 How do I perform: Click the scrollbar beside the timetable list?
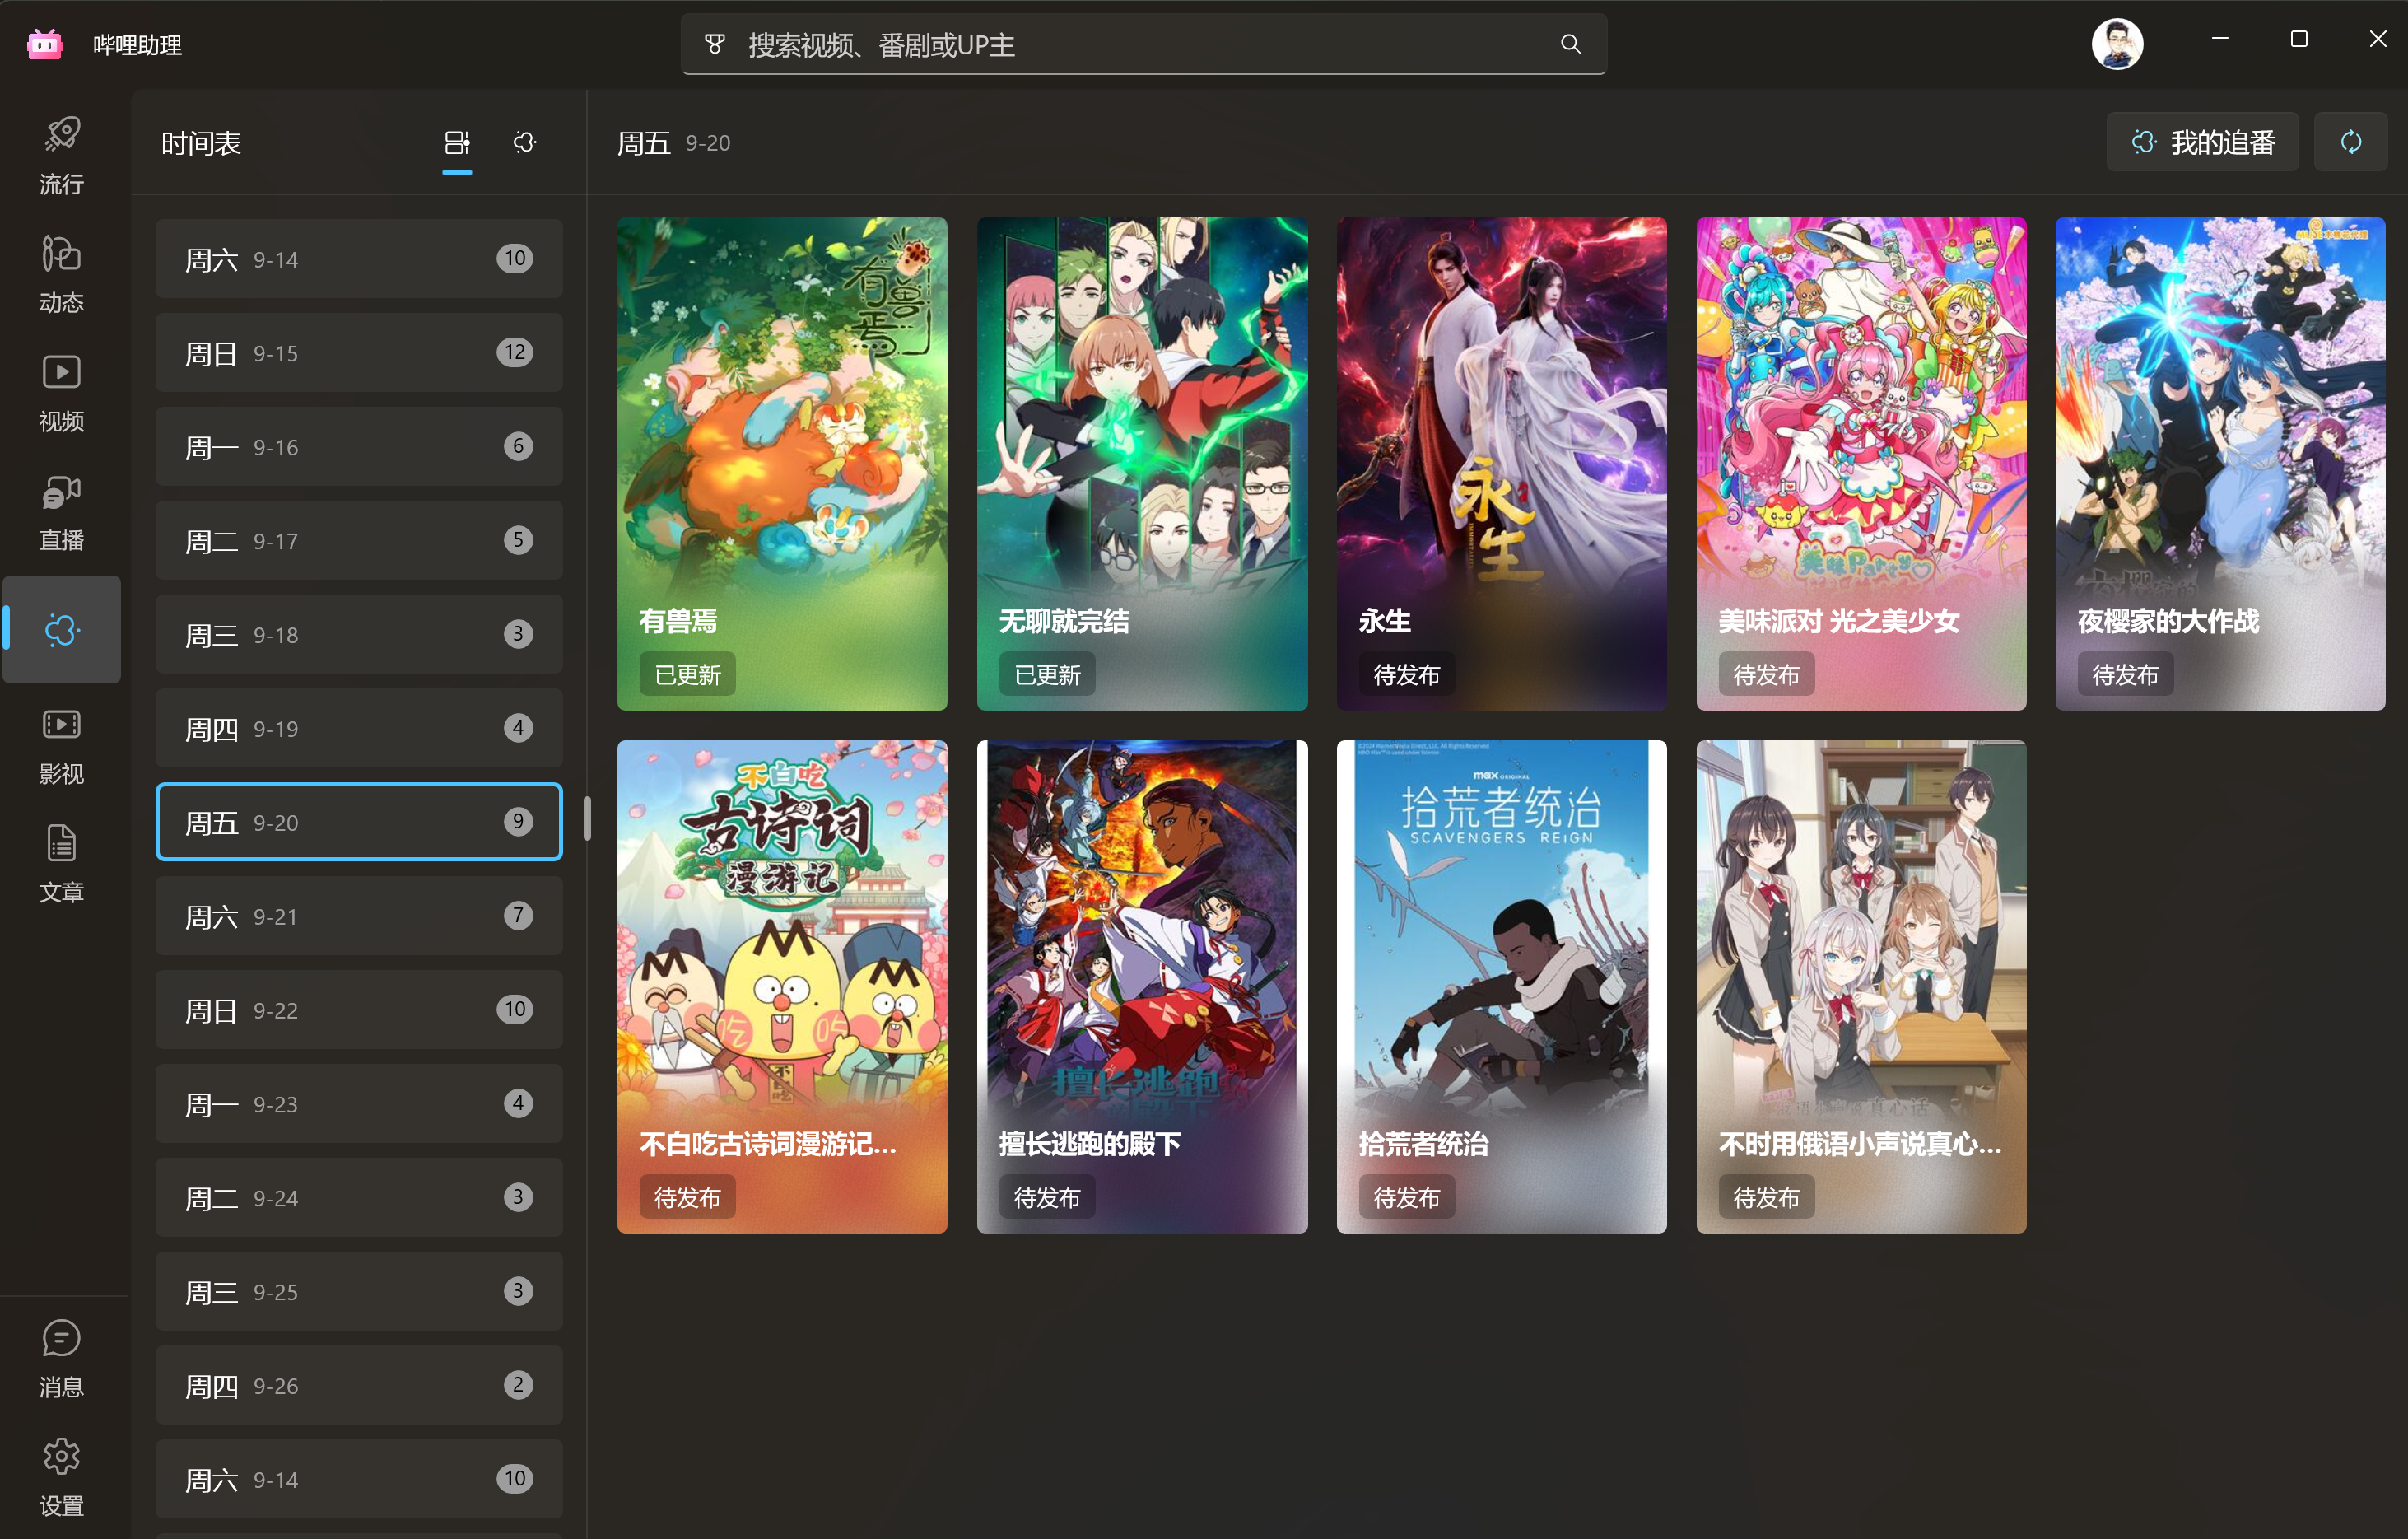tap(587, 819)
